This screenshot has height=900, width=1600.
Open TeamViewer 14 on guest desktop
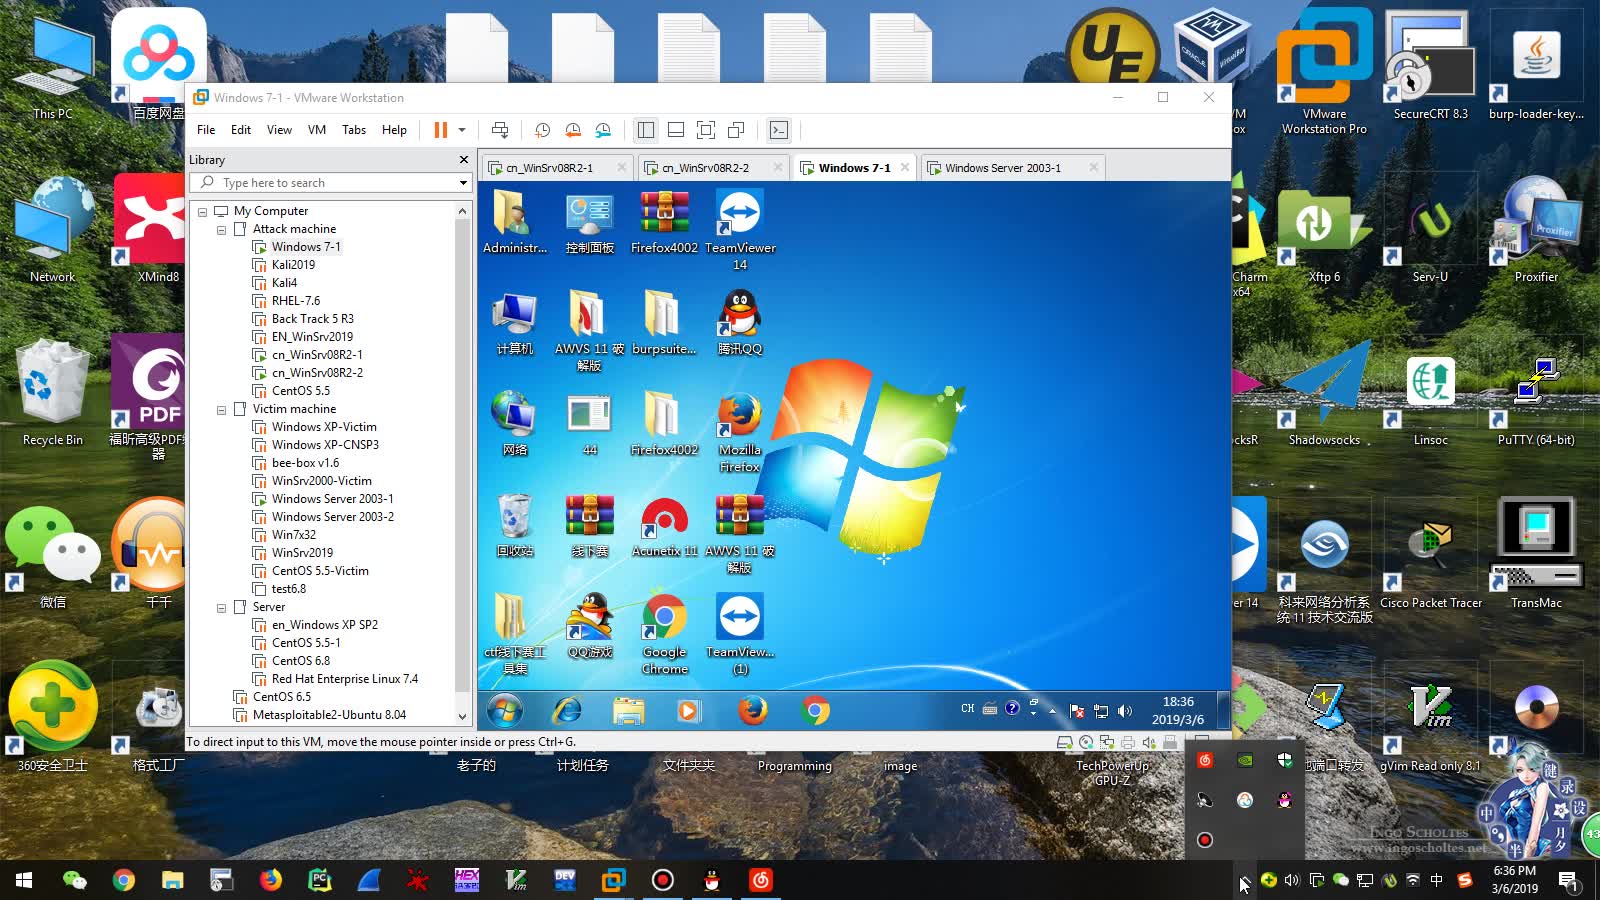740,230
